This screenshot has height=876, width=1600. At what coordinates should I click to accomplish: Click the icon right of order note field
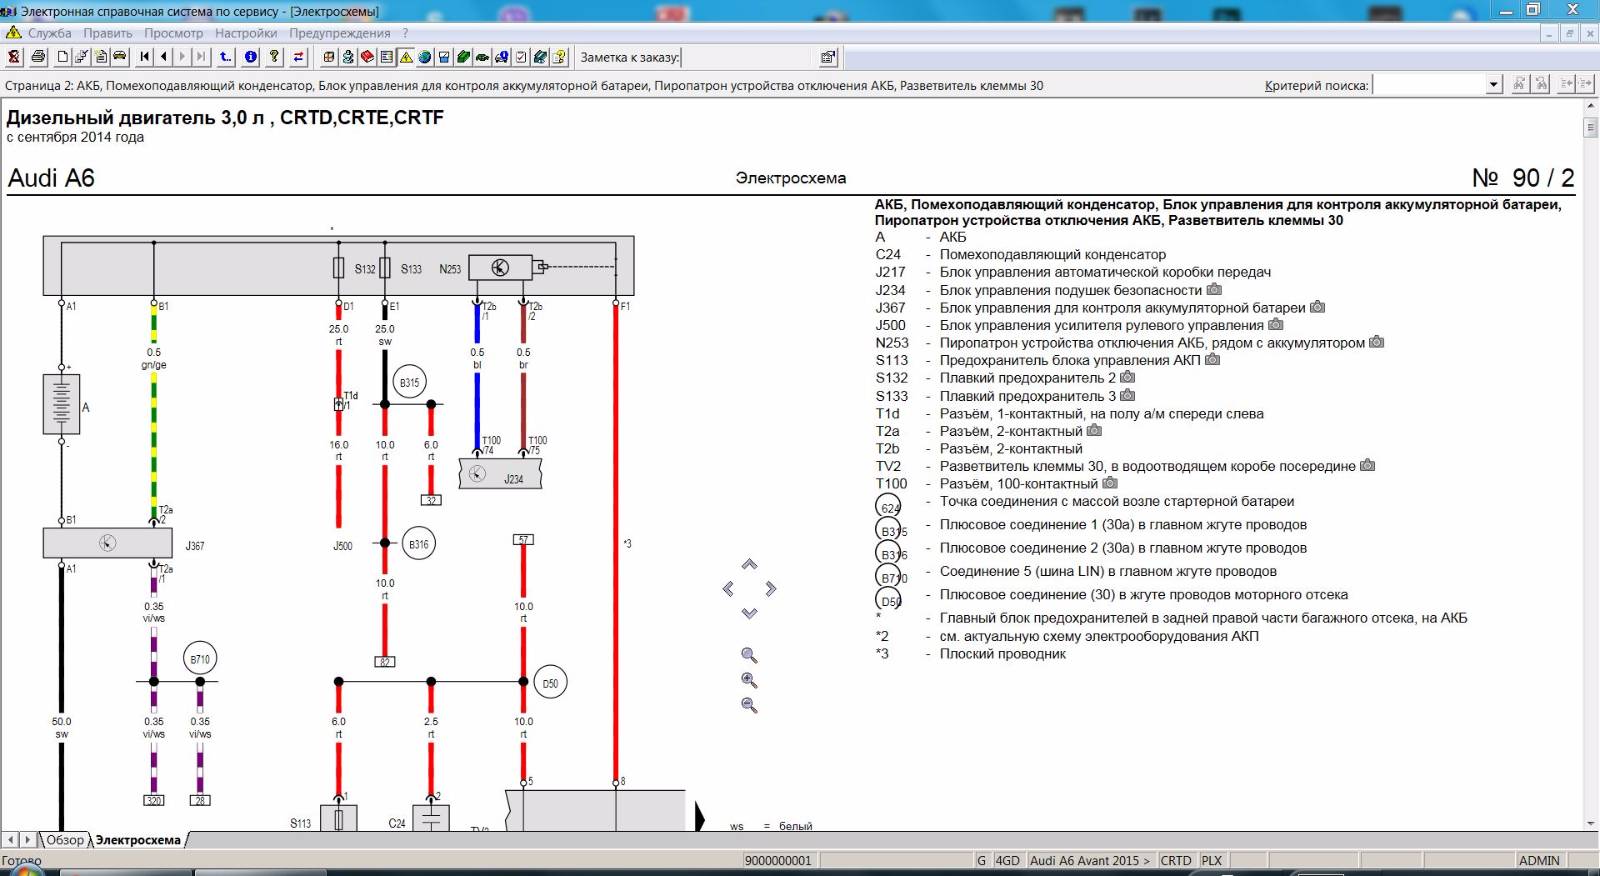click(828, 57)
